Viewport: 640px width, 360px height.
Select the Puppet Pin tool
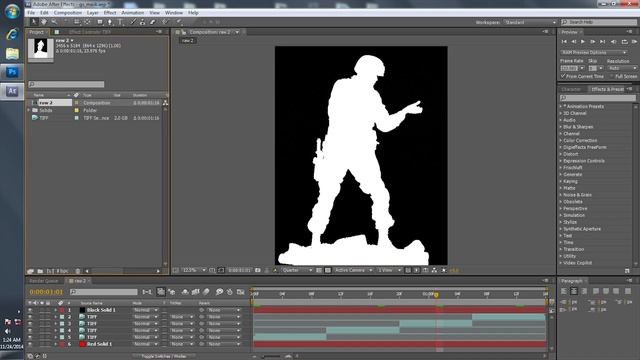pyautogui.click(x=179, y=22)
